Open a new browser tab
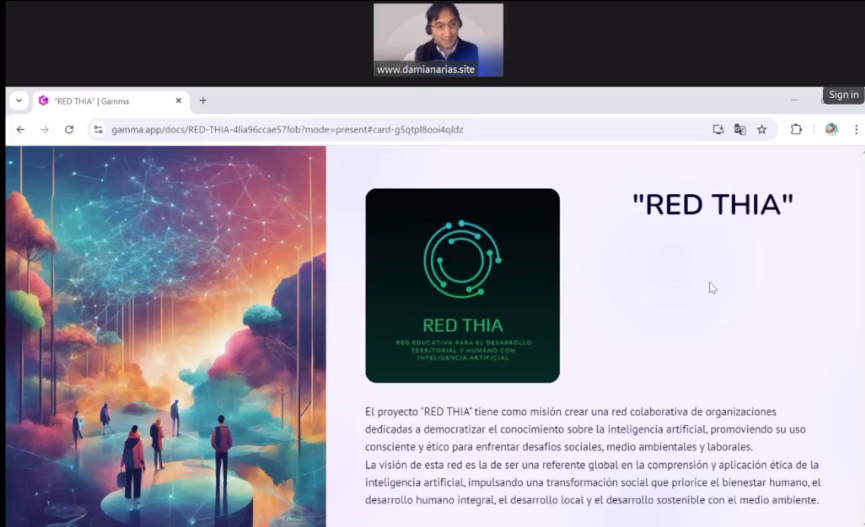The width and height of the screenshot is (865, 527). [203, 101]
